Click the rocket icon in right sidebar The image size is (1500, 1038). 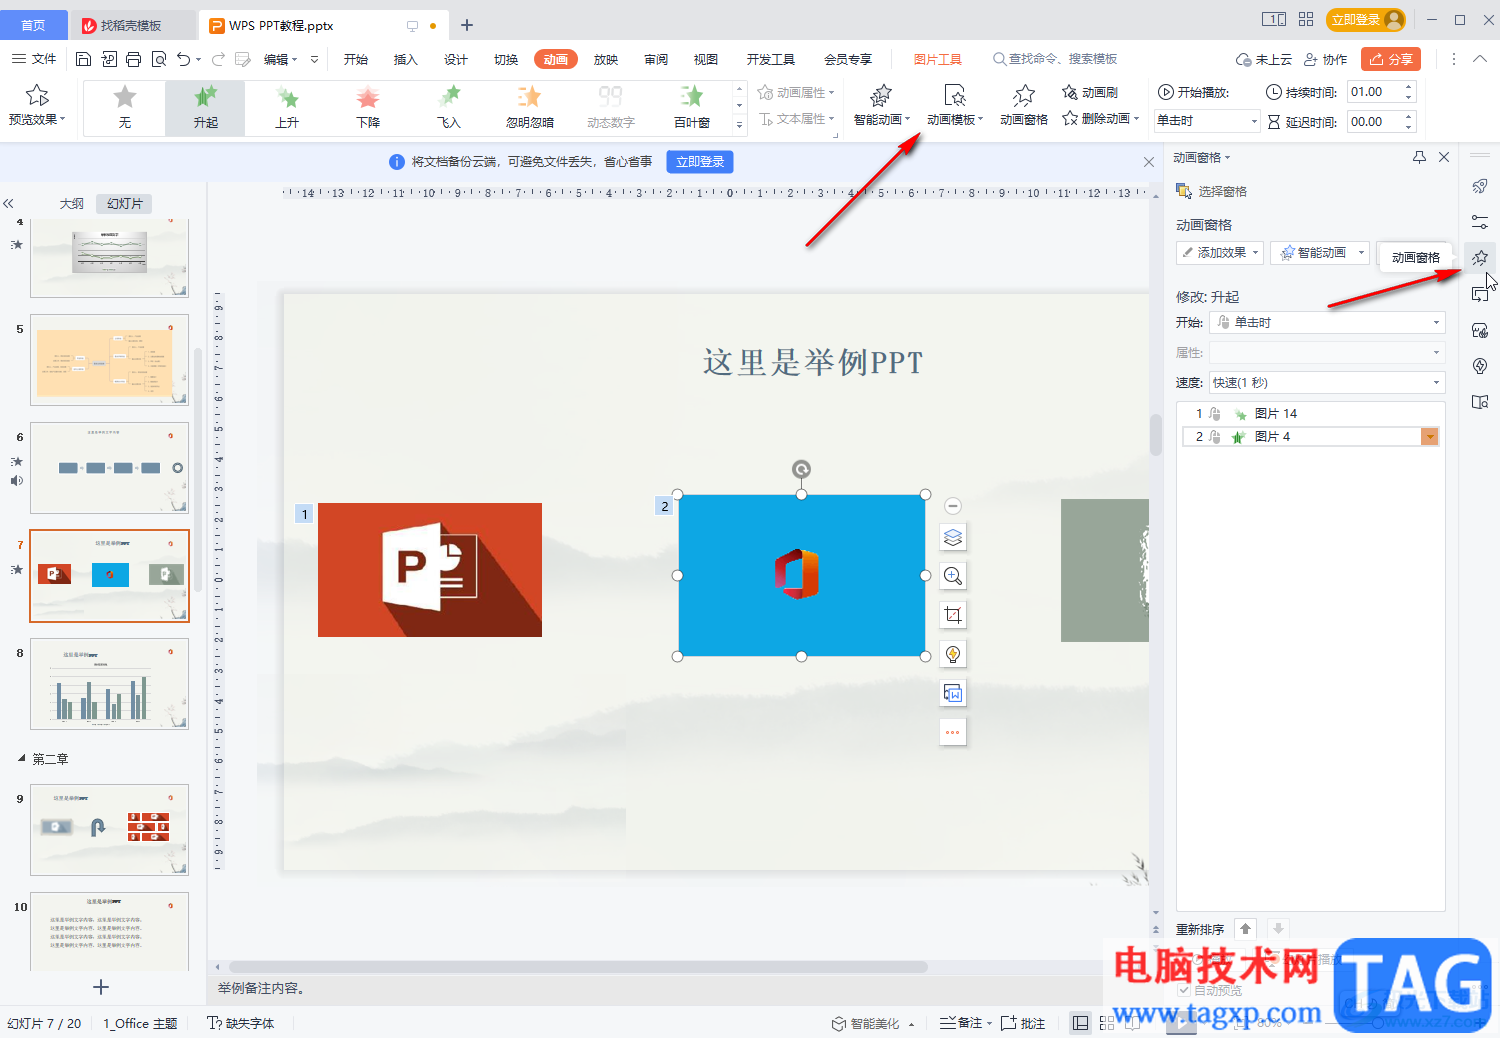coord(1480,186)
